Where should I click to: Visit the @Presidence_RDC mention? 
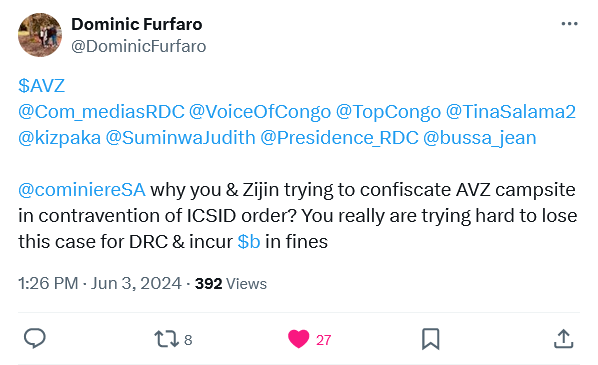[x=339, y=138]
